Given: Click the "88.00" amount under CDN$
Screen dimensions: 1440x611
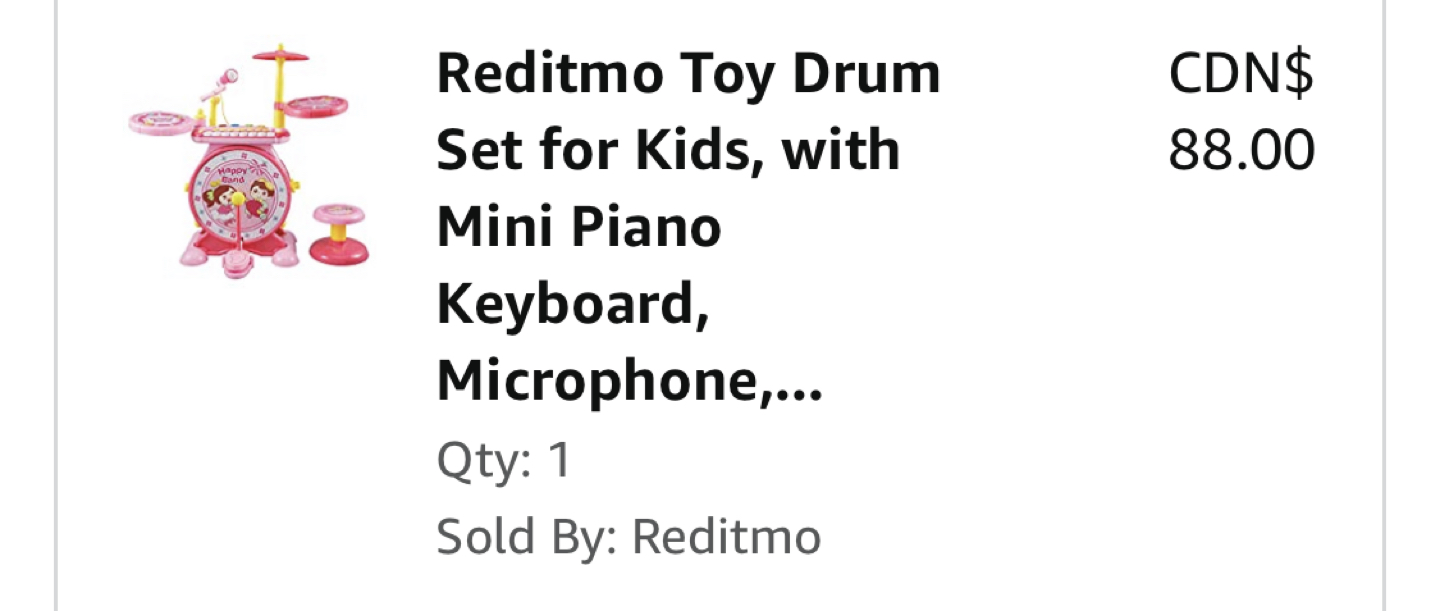Looking at the screenshot, I should [x=1241, y=151].
